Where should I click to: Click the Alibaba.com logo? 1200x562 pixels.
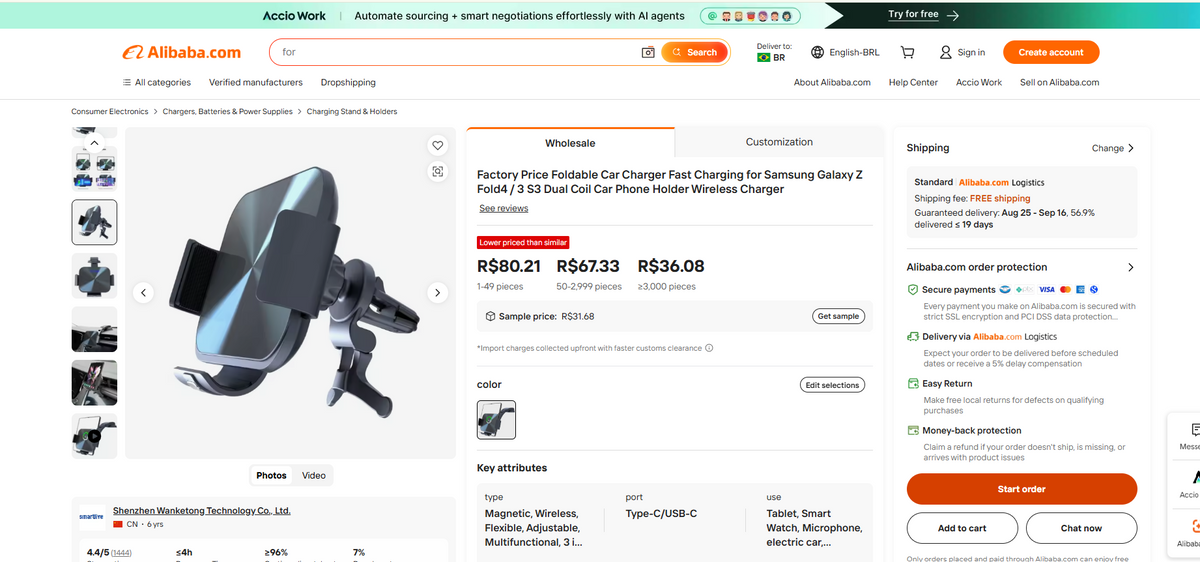(181, 52)
